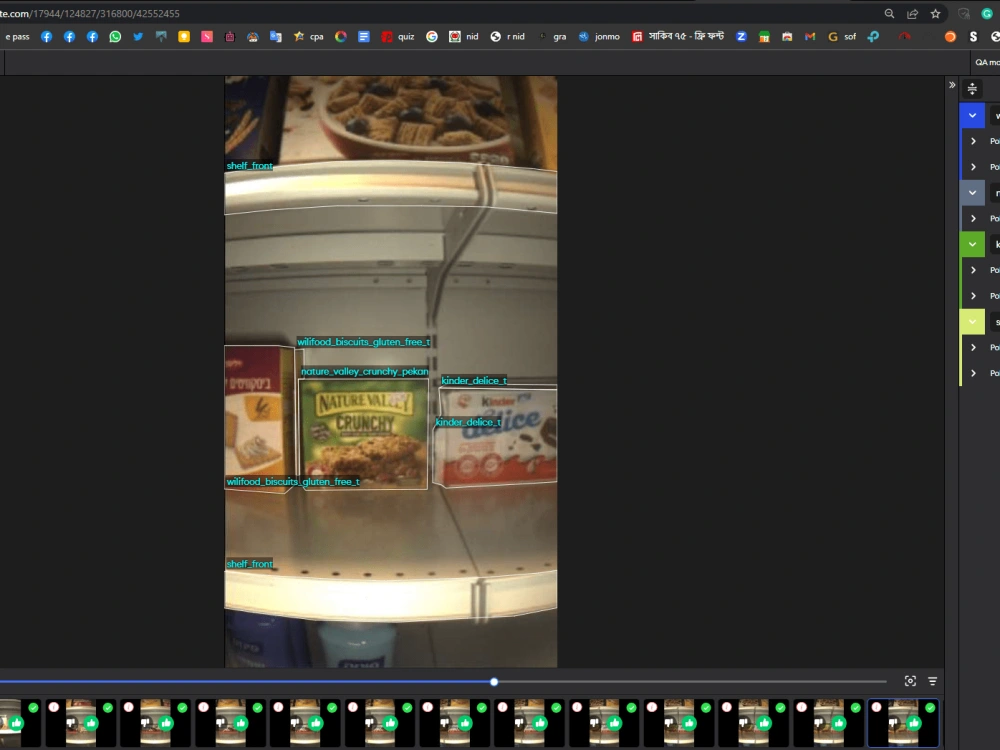Collapse the yellow-green class group chevron
1000x750 pixels.
click(x=972, y=321)
